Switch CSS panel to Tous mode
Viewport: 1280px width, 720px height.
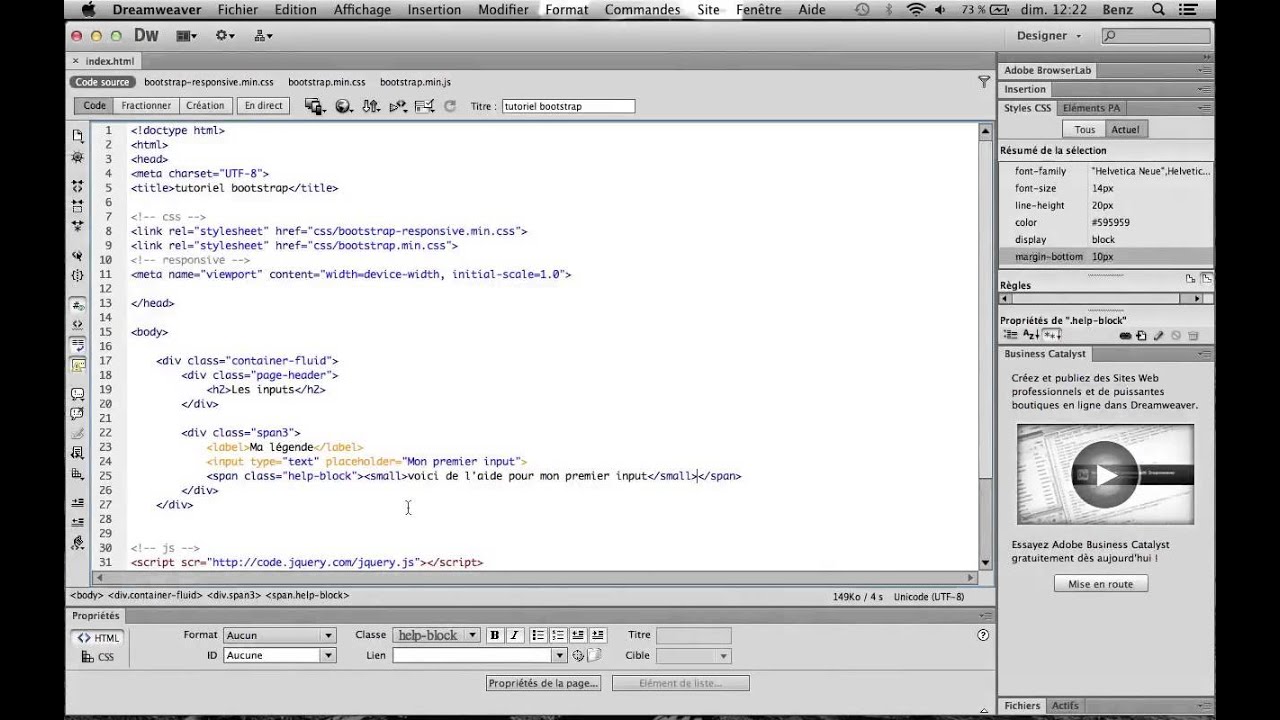coord(1084,130)
